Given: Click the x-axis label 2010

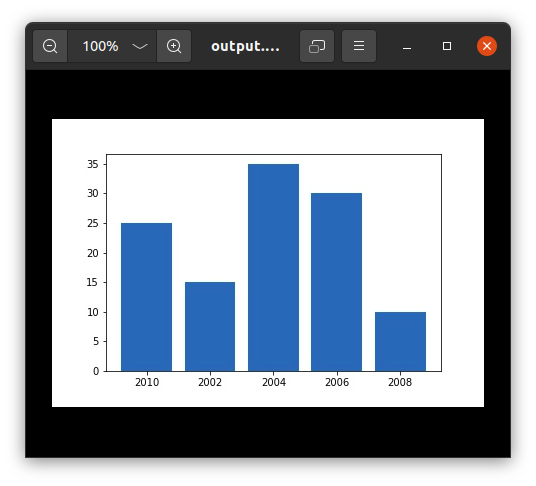Looking at the screenshot, I should [x=147, y=382].
